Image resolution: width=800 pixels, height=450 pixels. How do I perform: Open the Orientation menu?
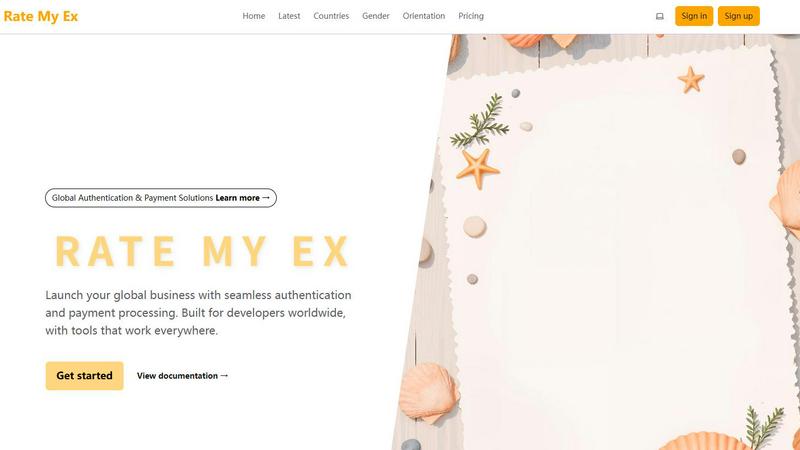click(x=423, y=16)
